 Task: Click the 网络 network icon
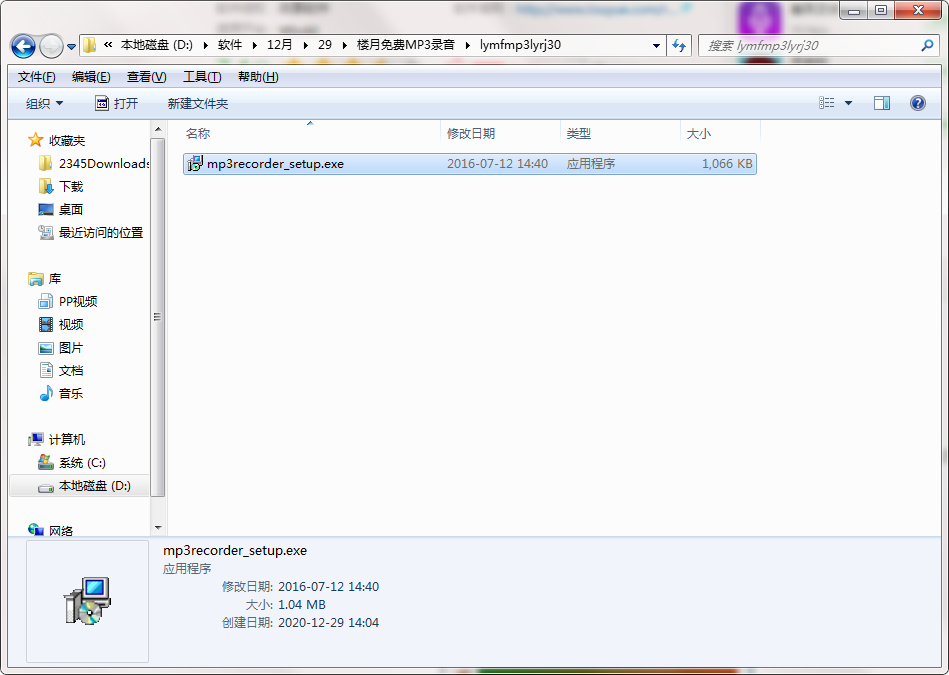[36, 530]
